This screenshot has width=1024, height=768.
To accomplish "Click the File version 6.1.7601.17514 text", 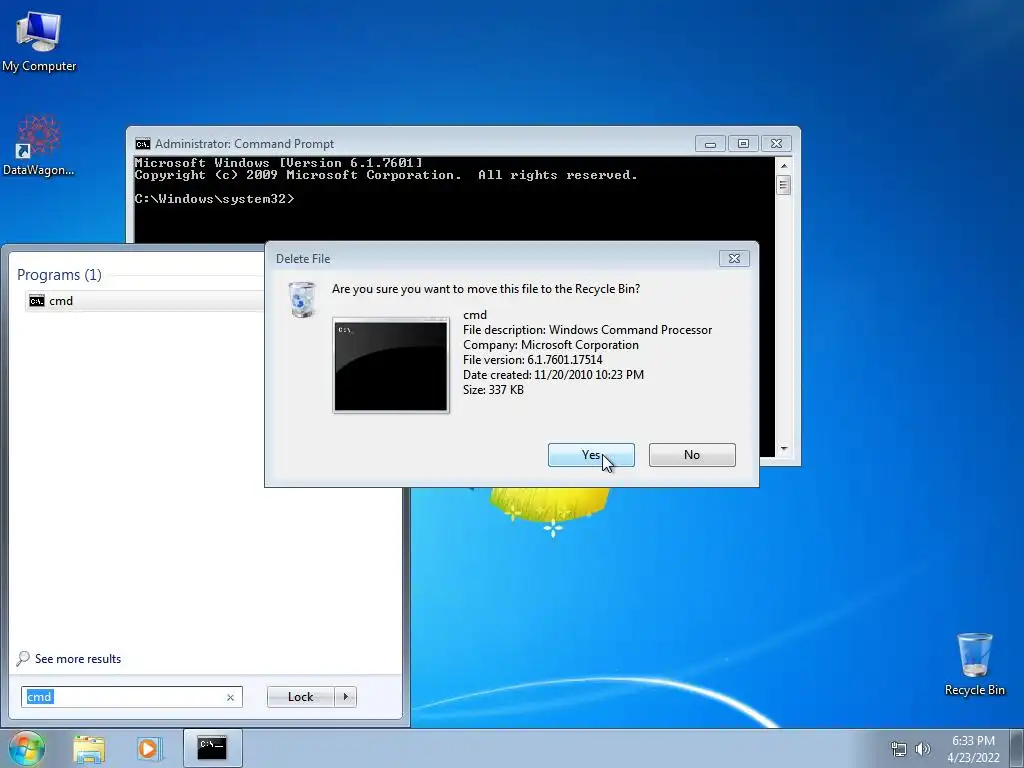I will click(532, 360).
